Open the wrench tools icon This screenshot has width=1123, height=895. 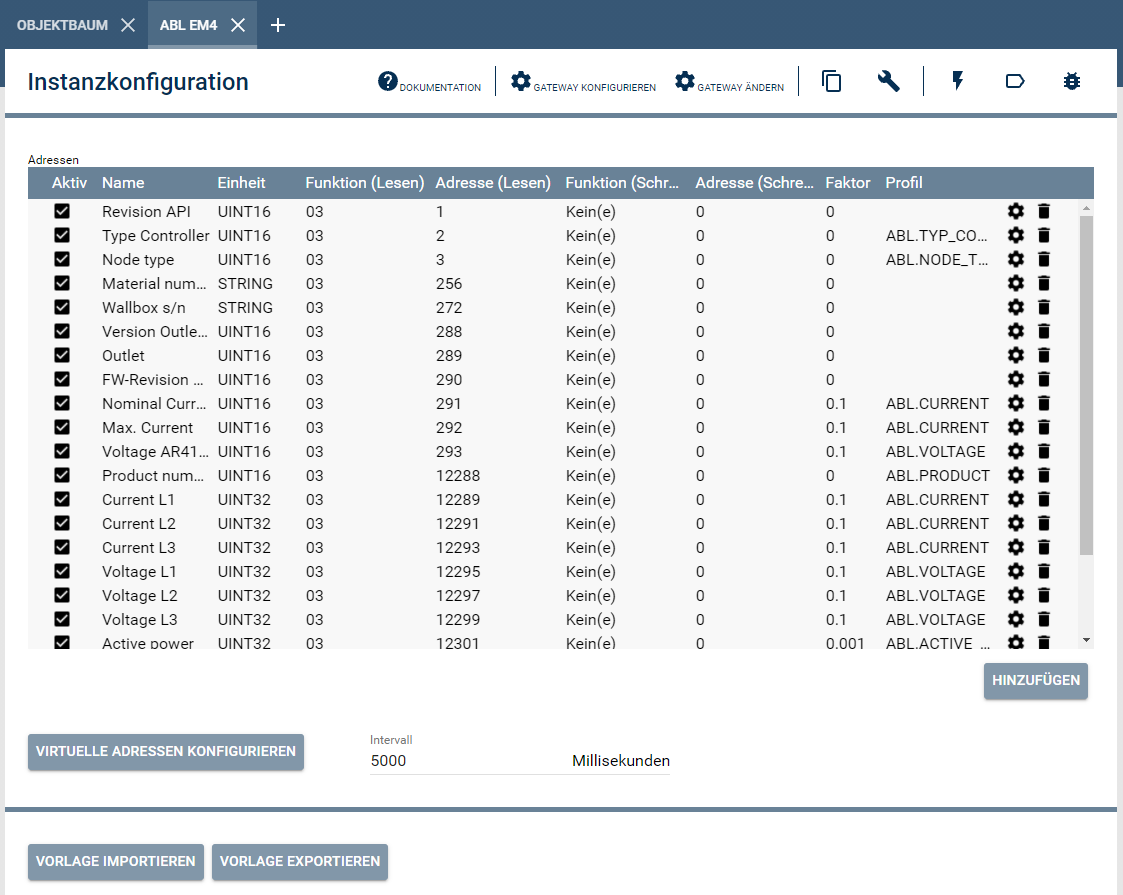pos(889,81)
